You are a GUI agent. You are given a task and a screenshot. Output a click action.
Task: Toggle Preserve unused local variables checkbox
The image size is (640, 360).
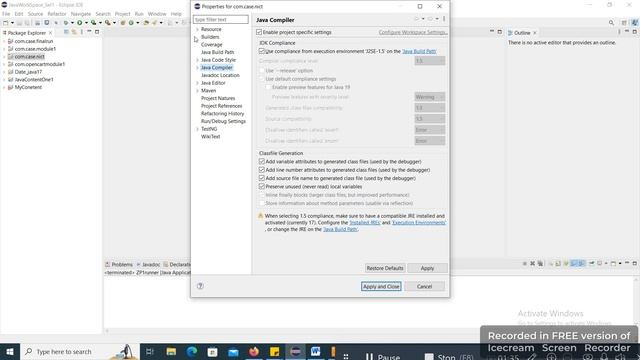point(262,186)
